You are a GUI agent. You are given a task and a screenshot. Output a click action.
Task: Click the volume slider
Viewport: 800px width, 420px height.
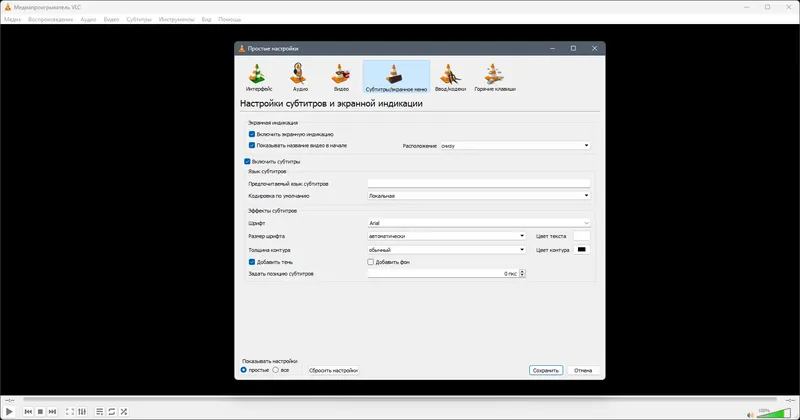click(x=774, y=413)
